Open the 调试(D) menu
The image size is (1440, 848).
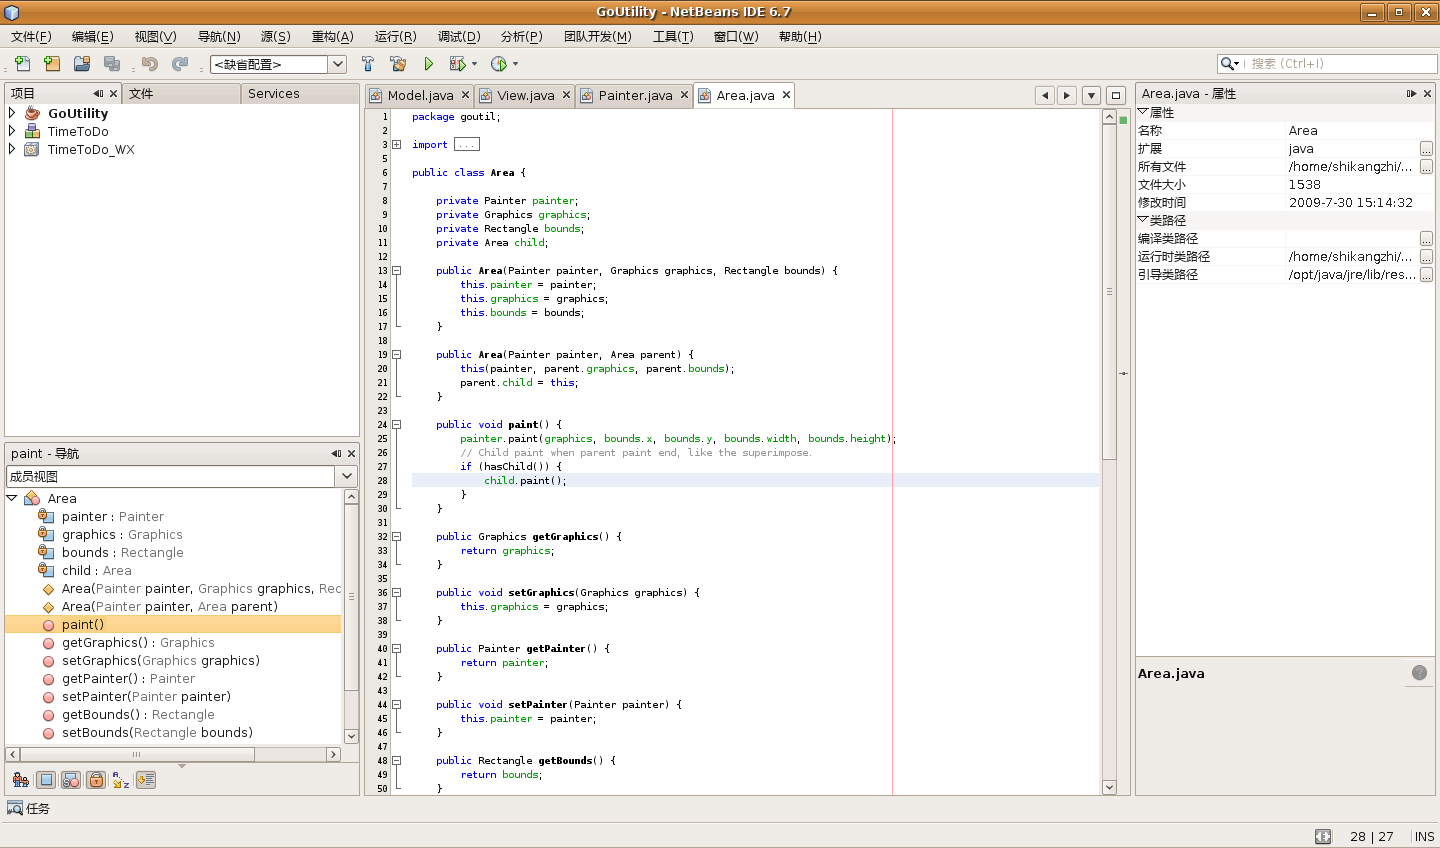tap(458, 36)
